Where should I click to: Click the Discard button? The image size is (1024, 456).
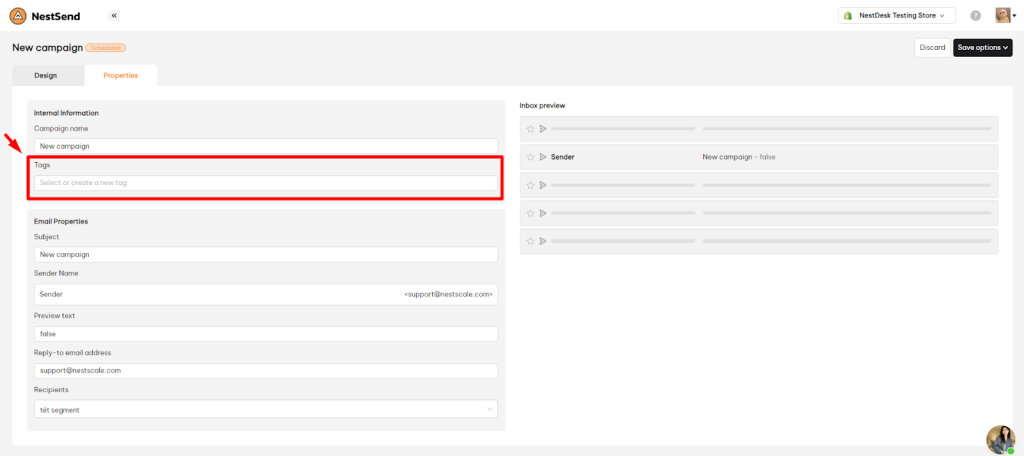pyautogui.click(x=933, y=48)
